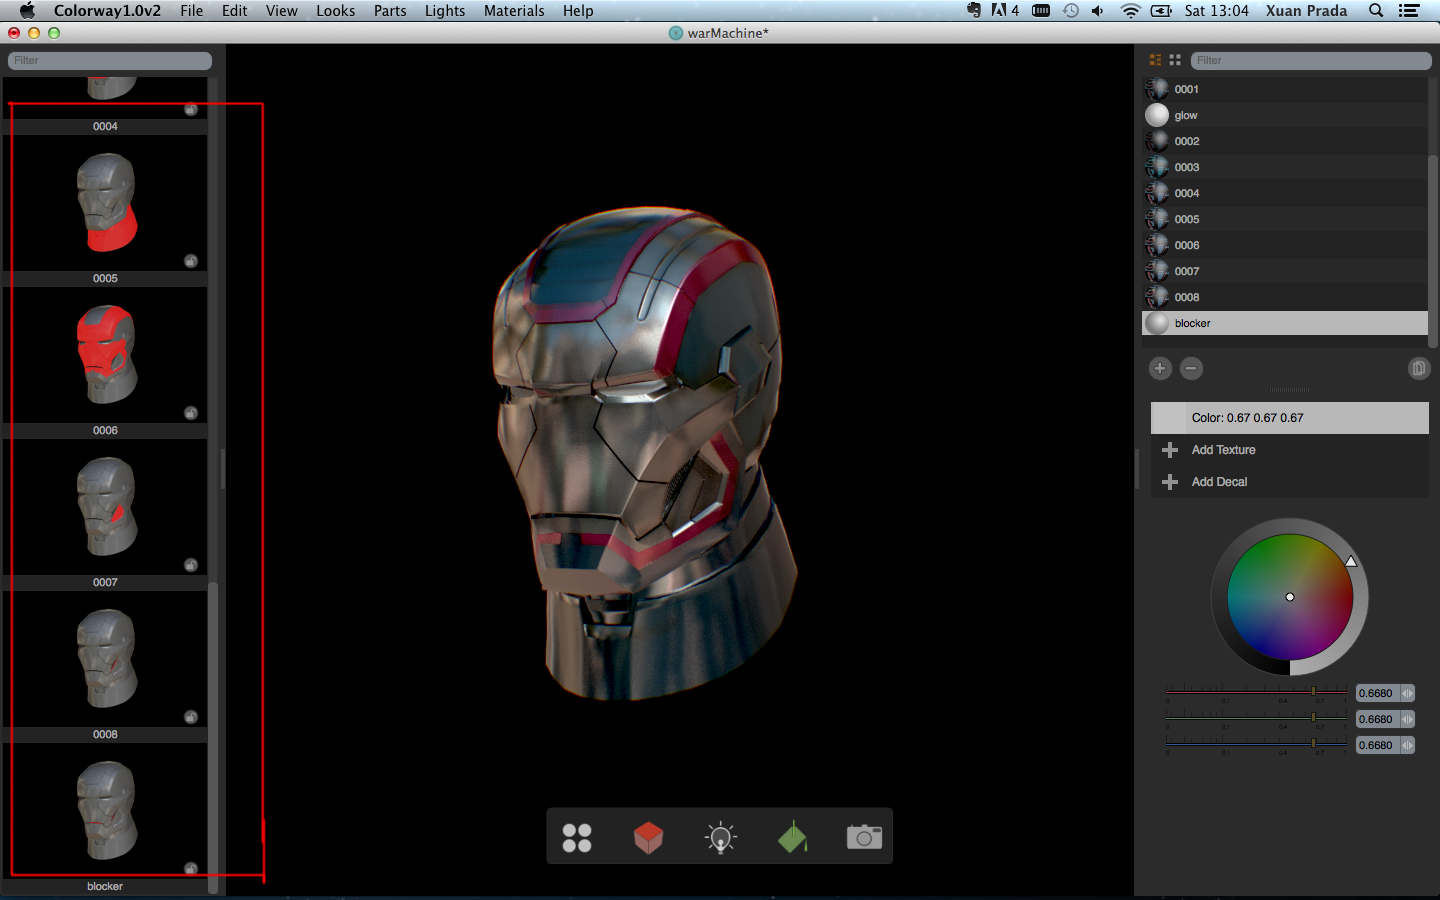This screenshot has height=900, width=1440.
Task: Click the Add Decal label
Action: (x=1219, y=482)
